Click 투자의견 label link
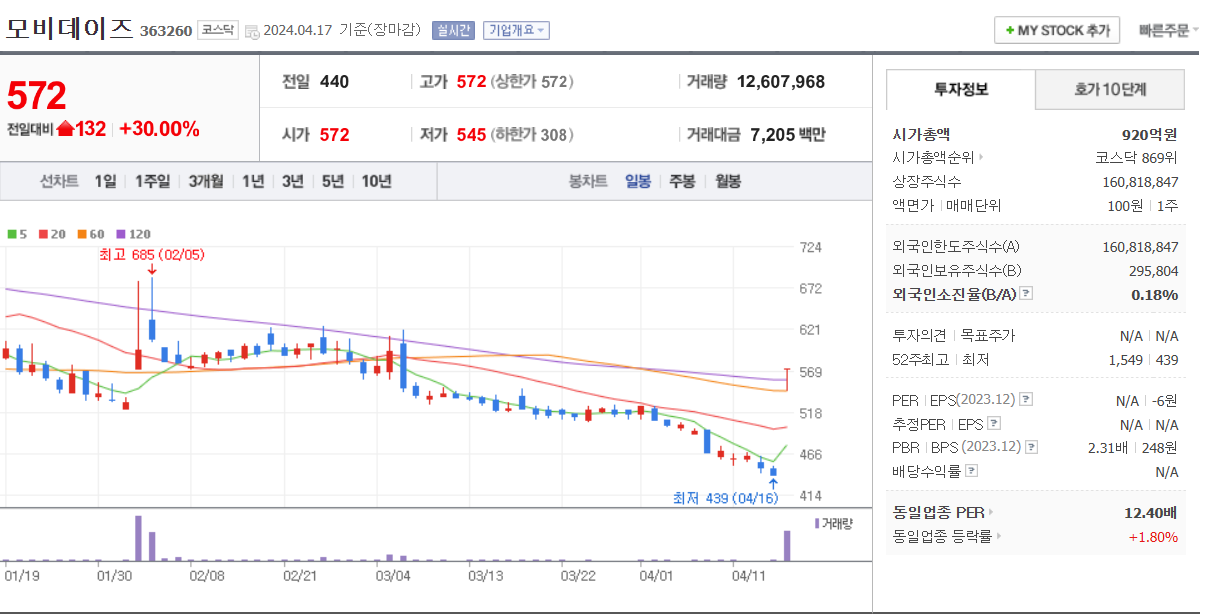 [918, 335]
